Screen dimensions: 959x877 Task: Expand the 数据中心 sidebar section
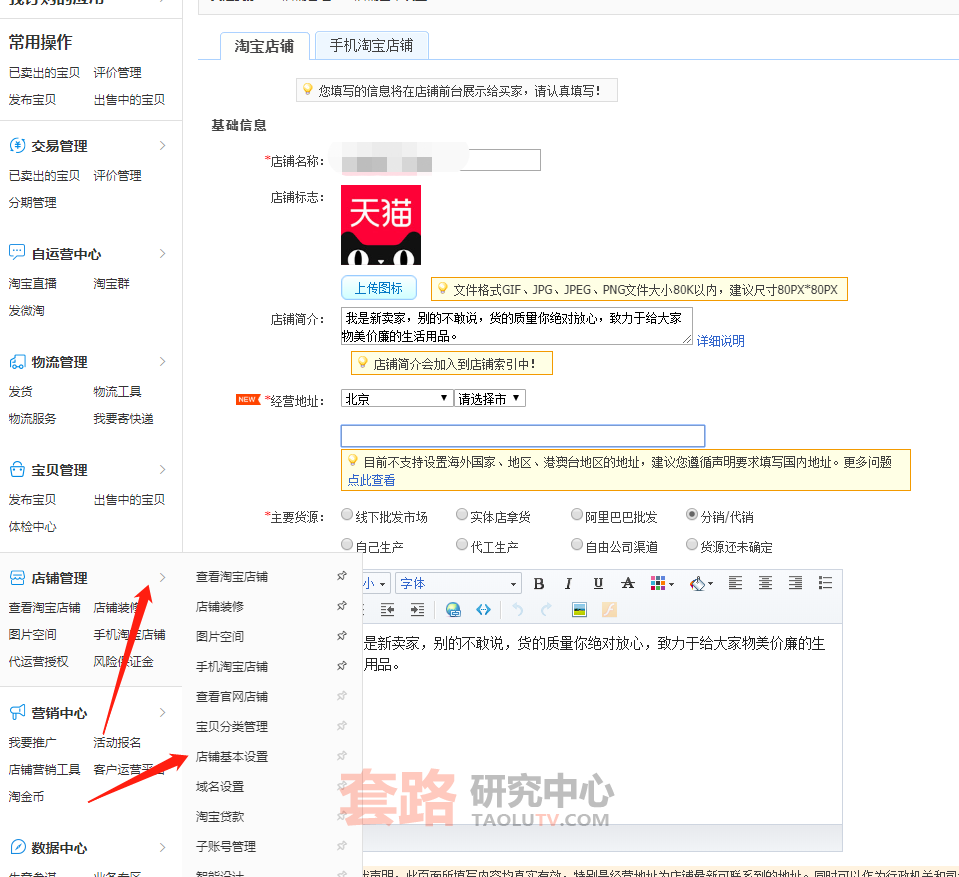pos(162,847)
